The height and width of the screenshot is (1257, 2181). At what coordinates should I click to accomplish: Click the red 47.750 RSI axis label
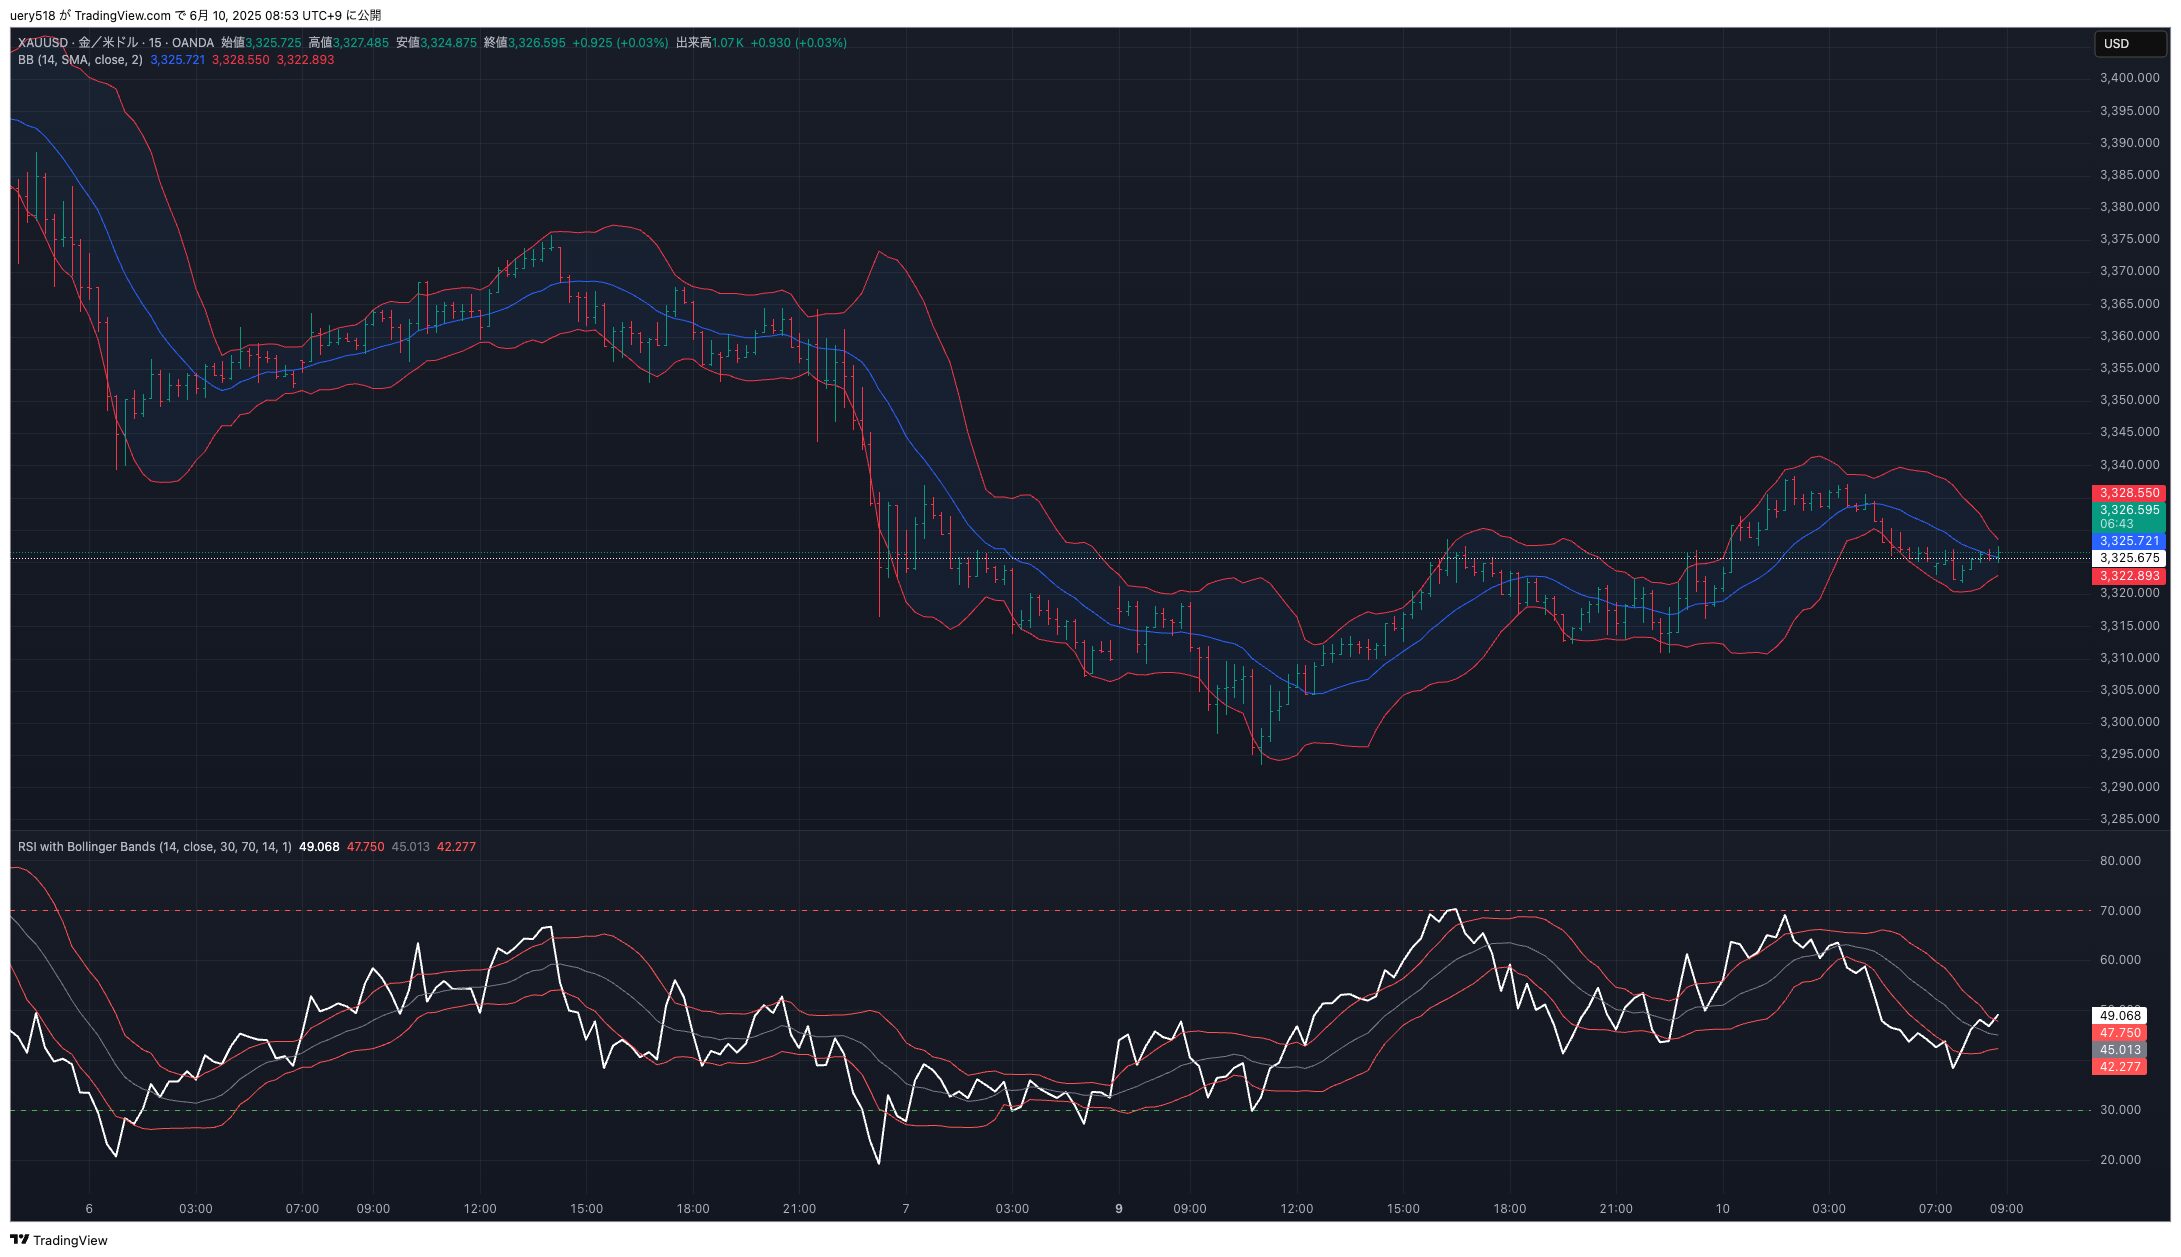point(2119,1033)
